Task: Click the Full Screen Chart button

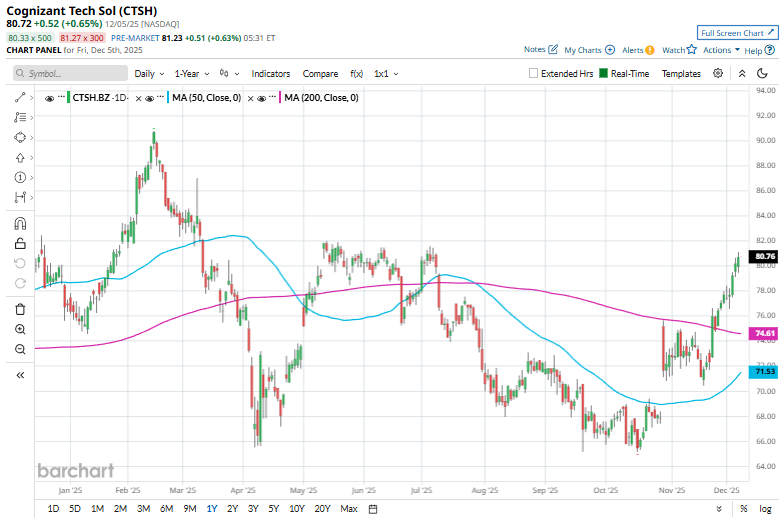Action: tap(737, 32)
